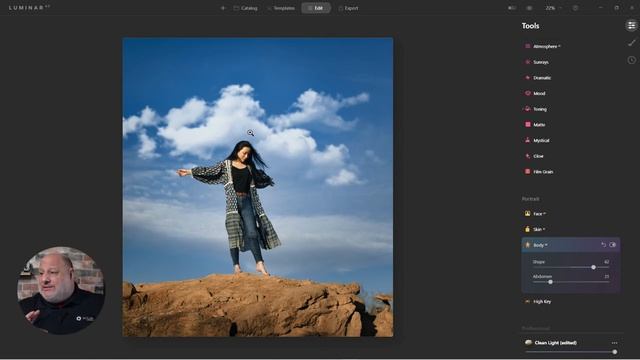The height and width of the screenshot is (360, 640).
Task: Click the Shape value 62
Action: [607, 262]
